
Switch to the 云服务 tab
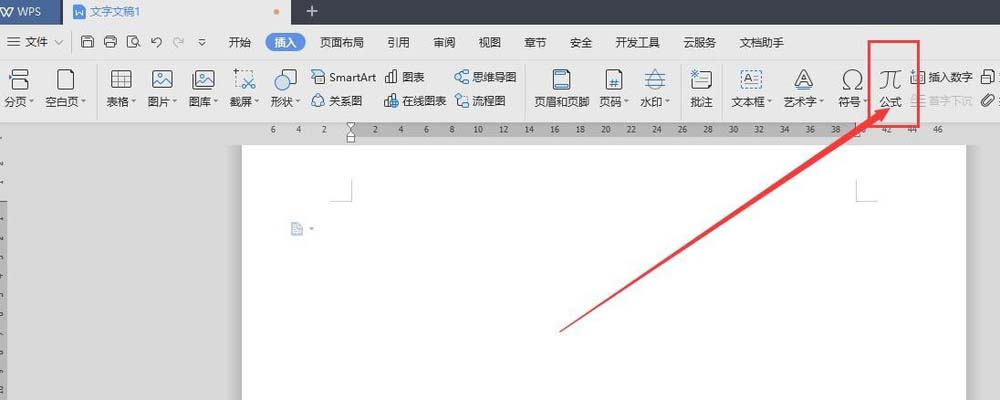[700, 43]
